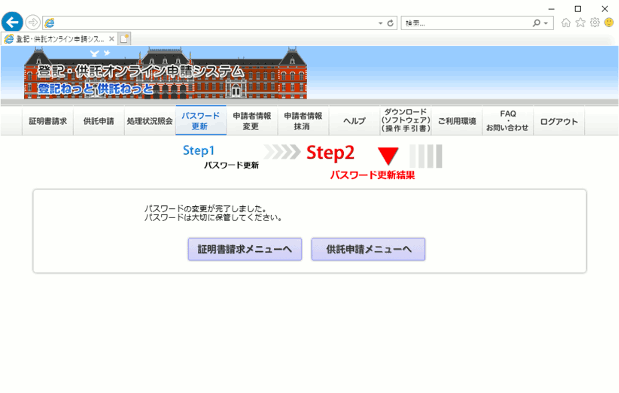Open browser tools gear icon
619x393 pixels.
[595, 23]
